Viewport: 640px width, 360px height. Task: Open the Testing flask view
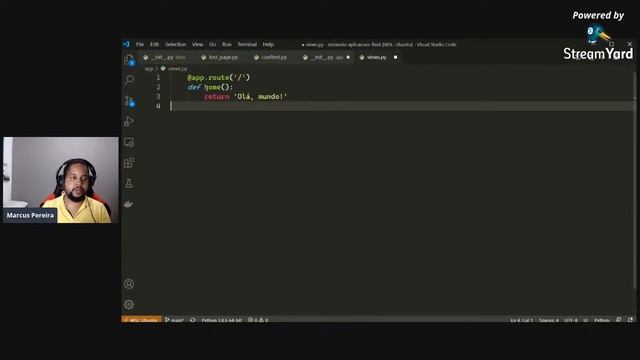pyautogui.click(x=129, y=183)
